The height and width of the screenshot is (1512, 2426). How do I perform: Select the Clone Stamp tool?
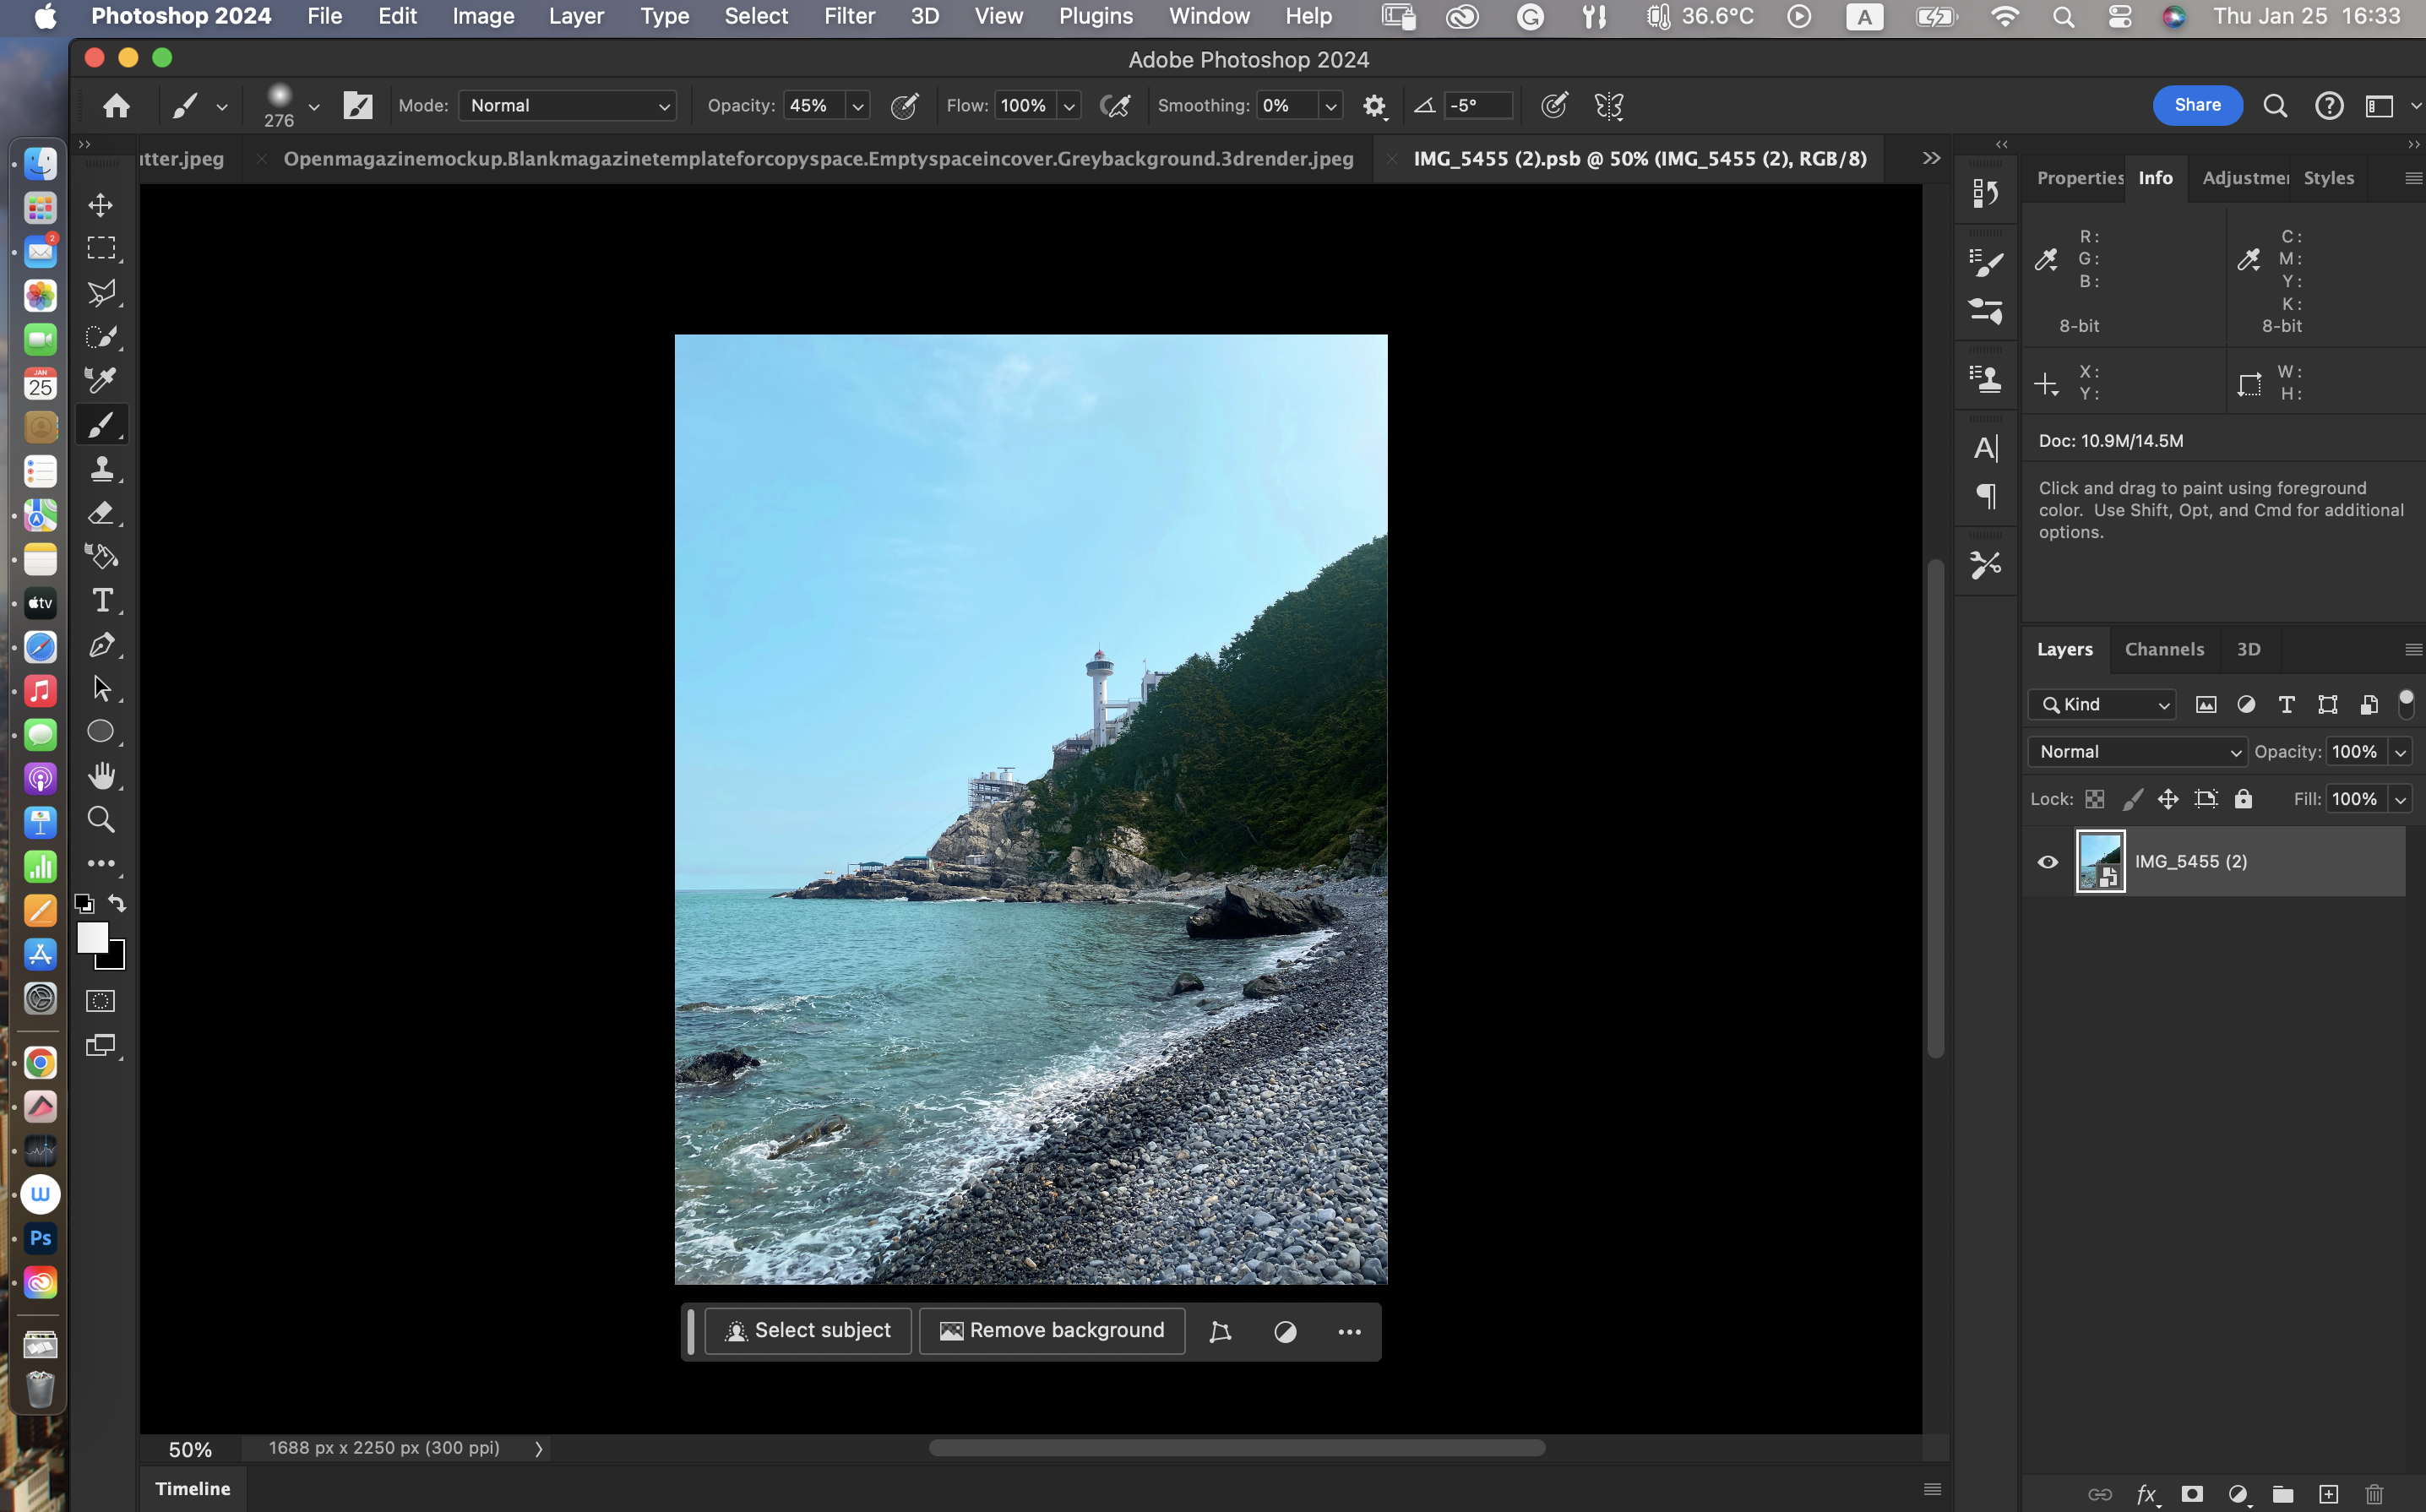(x=101, y=468)
